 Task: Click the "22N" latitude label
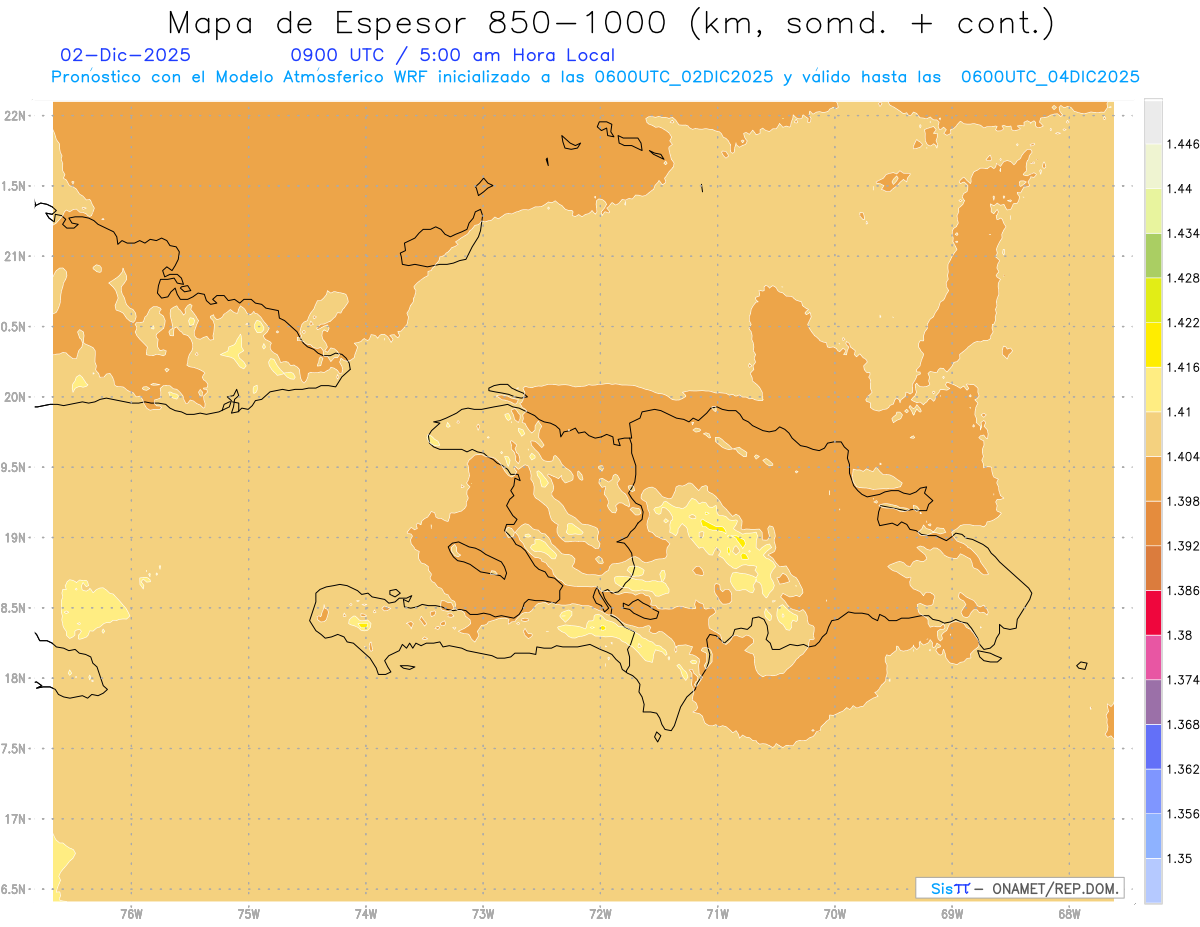15,115
